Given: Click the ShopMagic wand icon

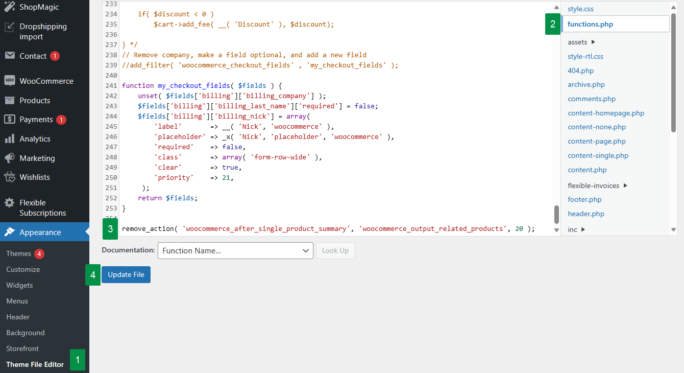Looking at the screenshot, I should (10, 7).
